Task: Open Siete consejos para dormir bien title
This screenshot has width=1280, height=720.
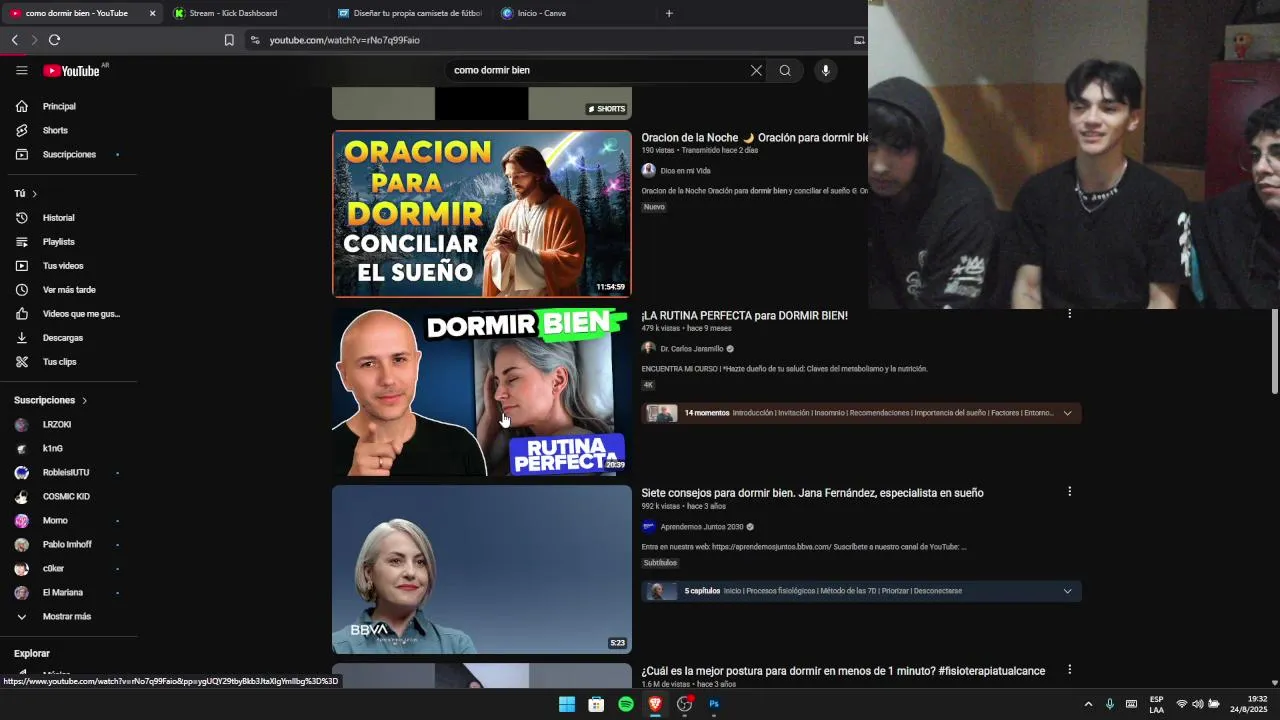Action: pos(812,493)
